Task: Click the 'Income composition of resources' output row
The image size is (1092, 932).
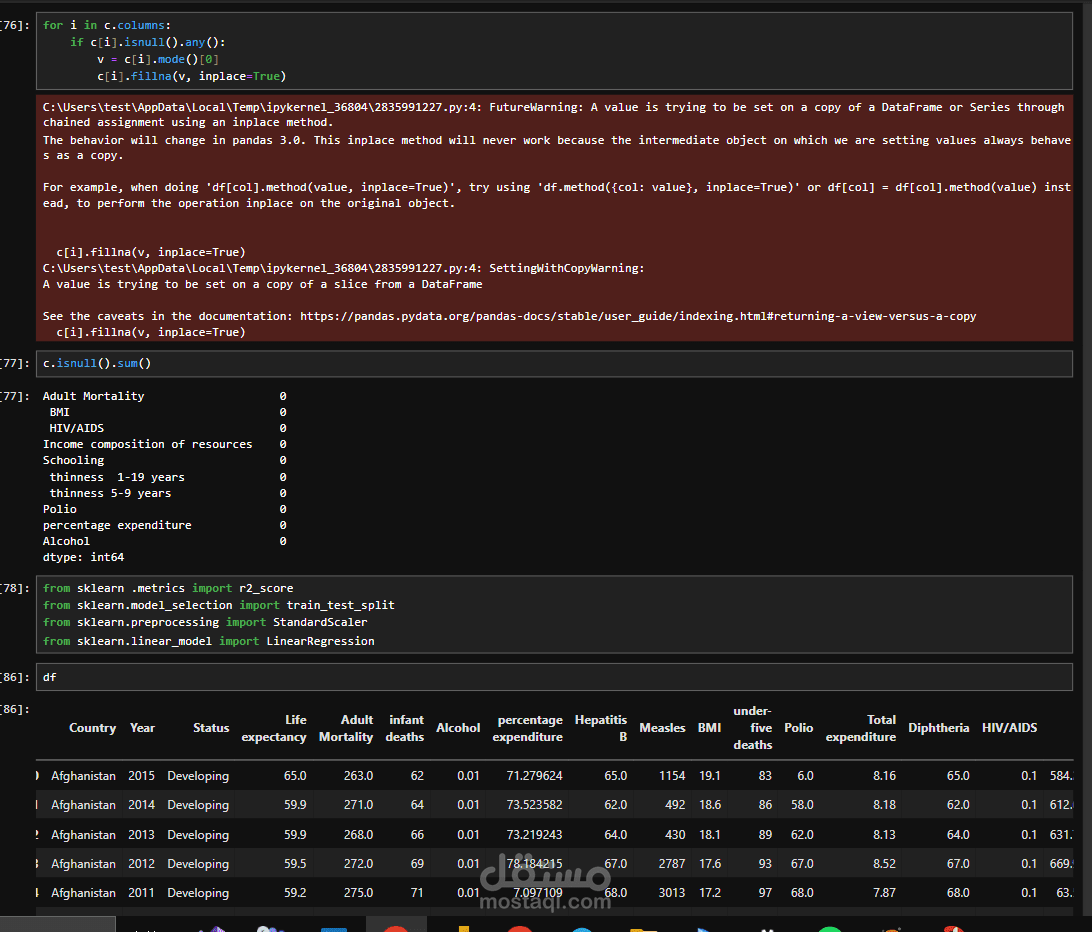Action: tap(164, 444)
